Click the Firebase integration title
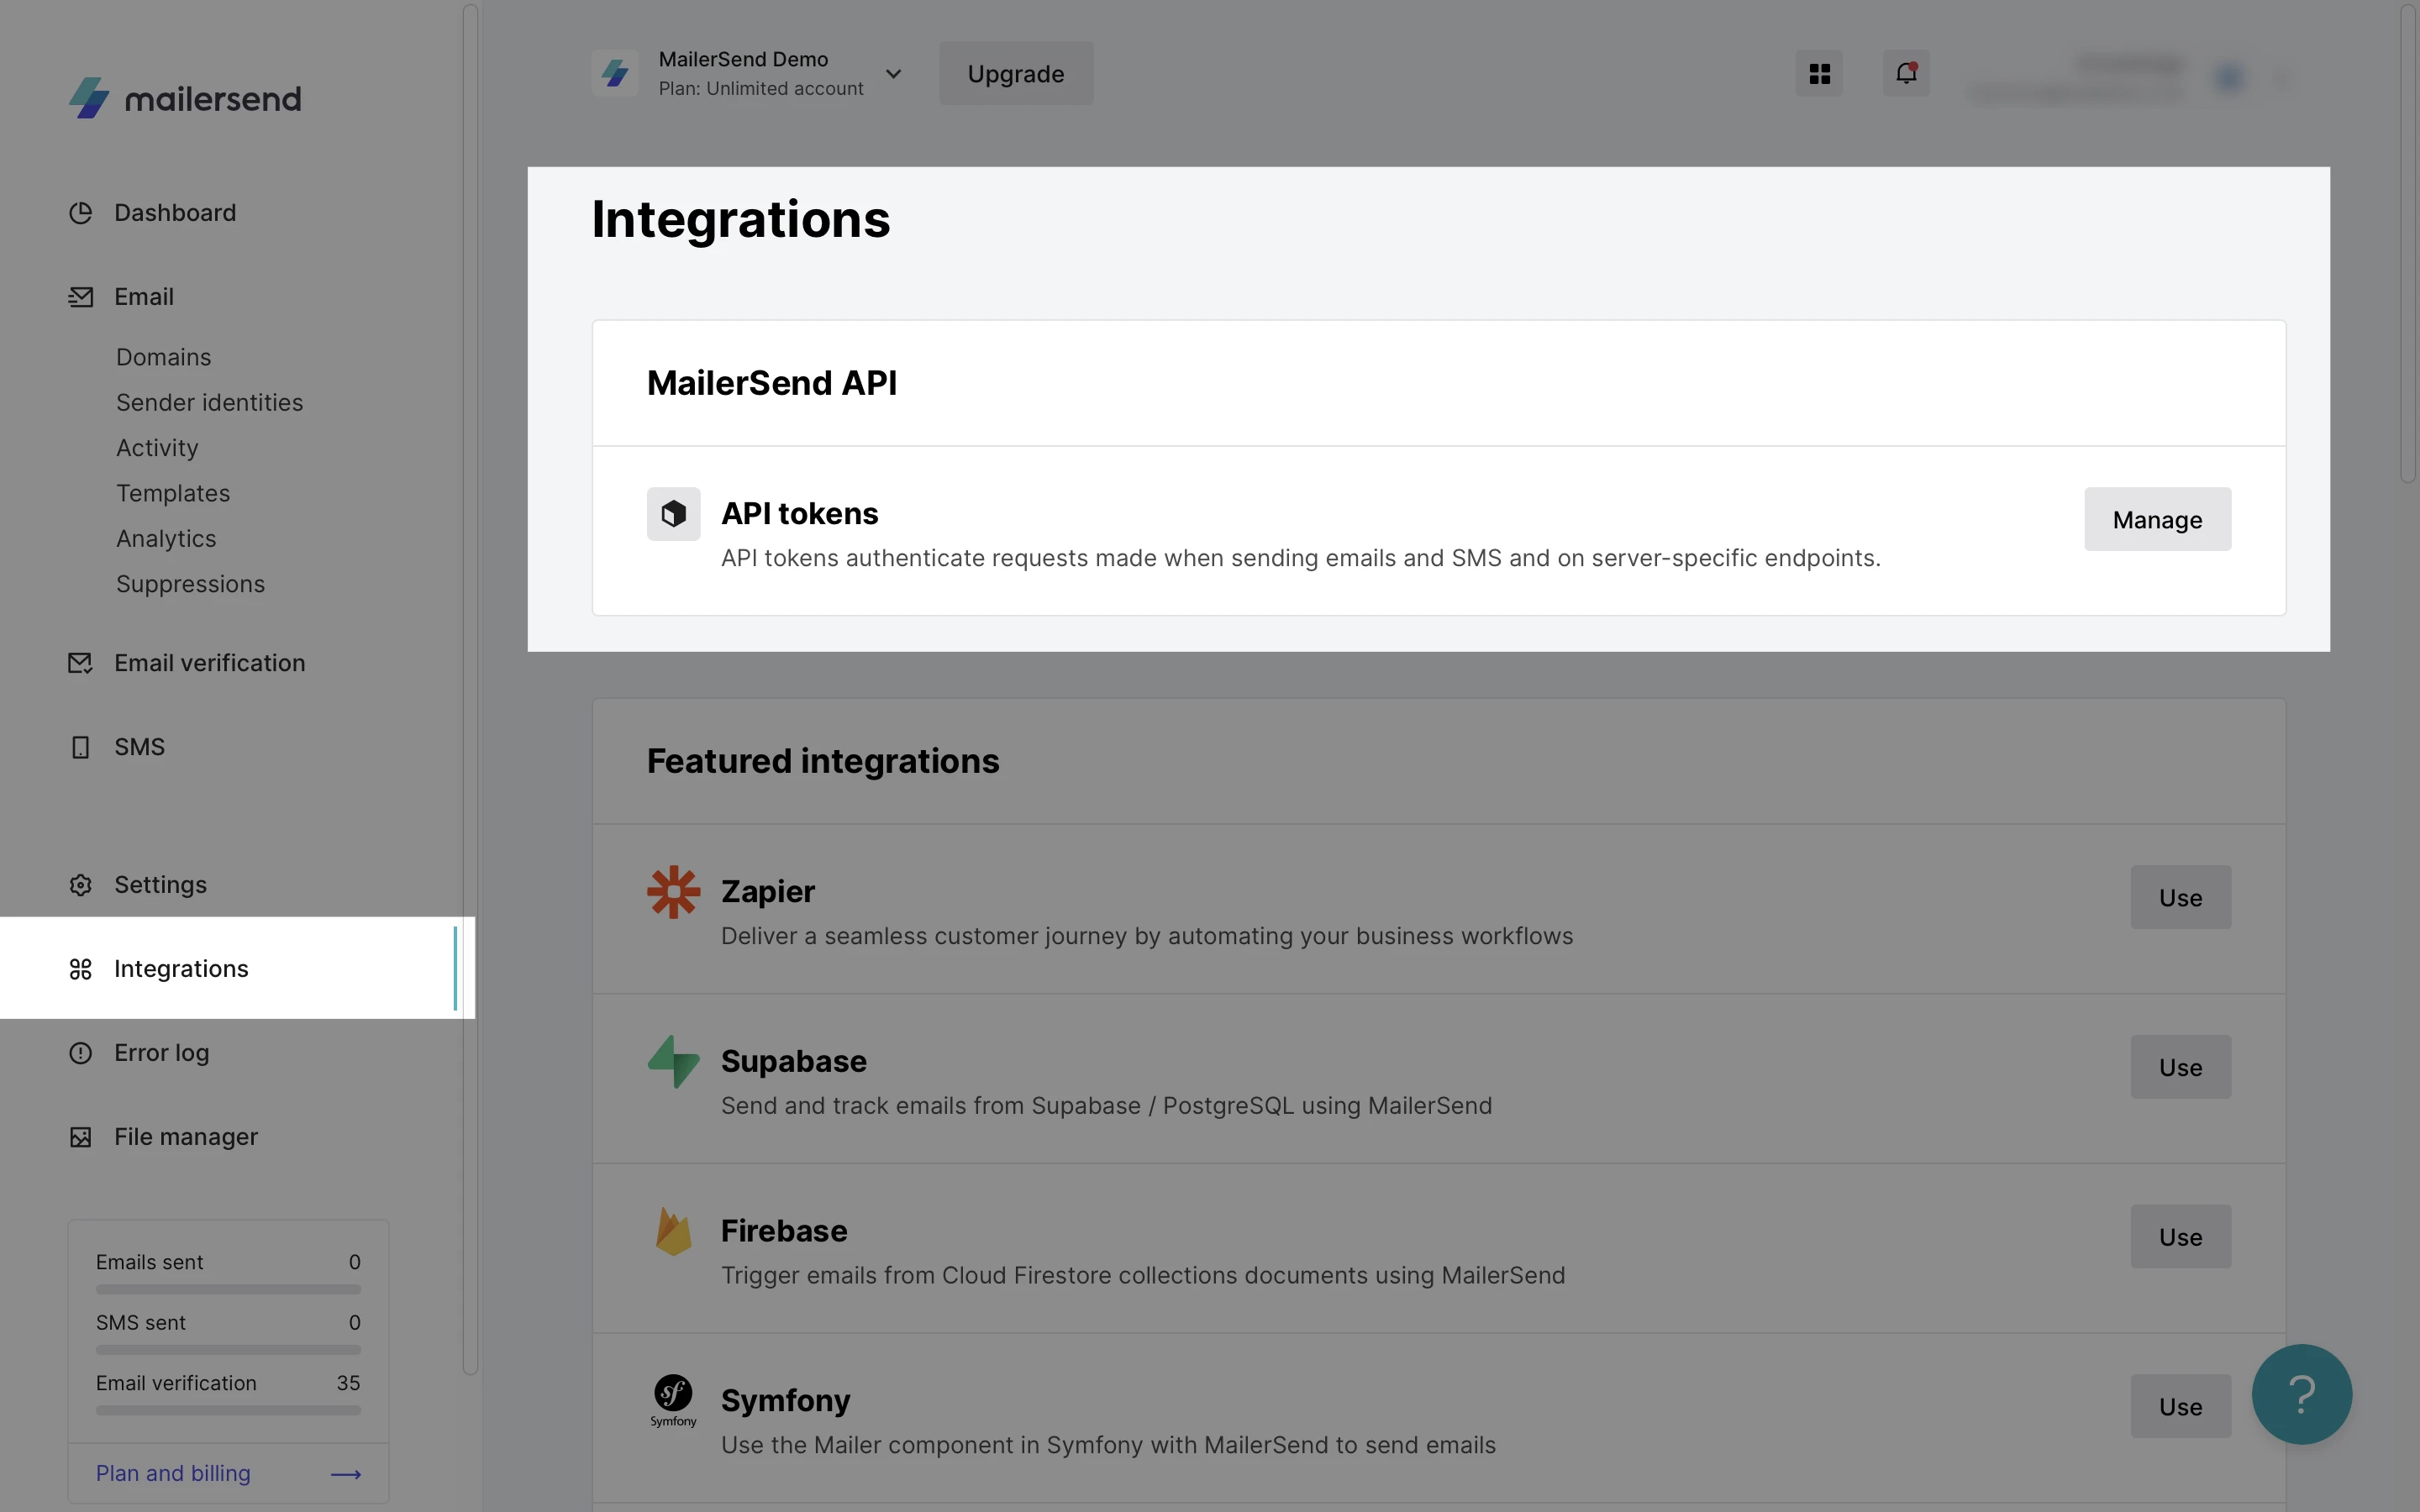Viewport: 2420px width, 1512px height. click(784, 1231)
